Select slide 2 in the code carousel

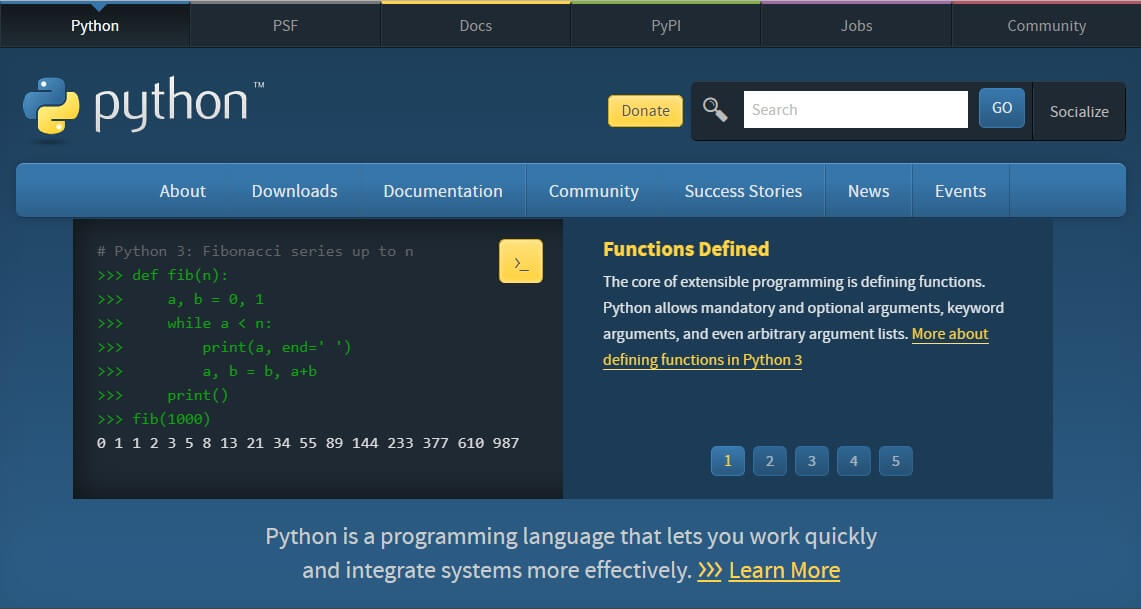click(770, 461)
